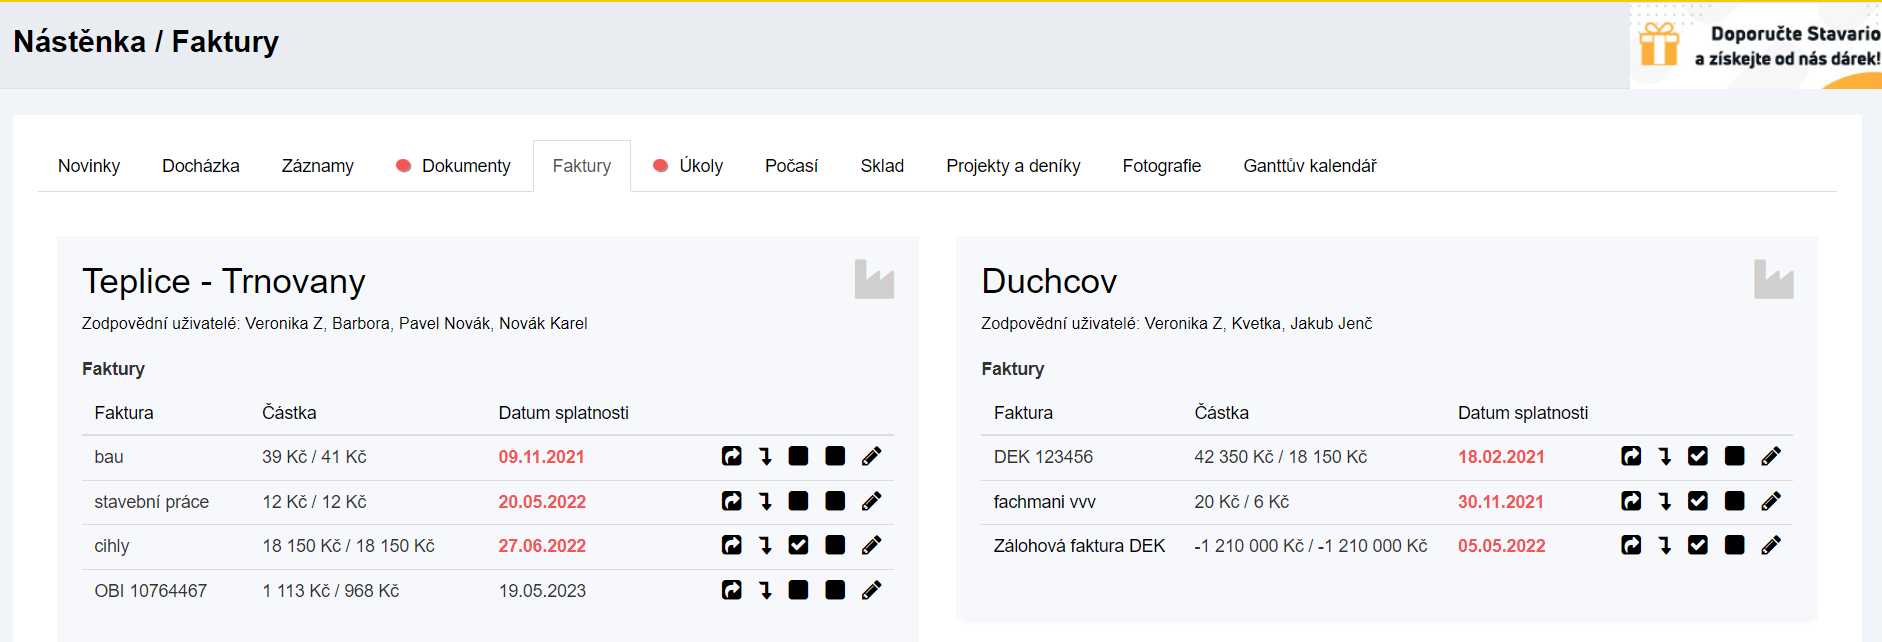Edit the OBI 10764467 invoice with pencil
Image resolution: width=1882 pixels, height=642 pixels.
coord(871,590)
